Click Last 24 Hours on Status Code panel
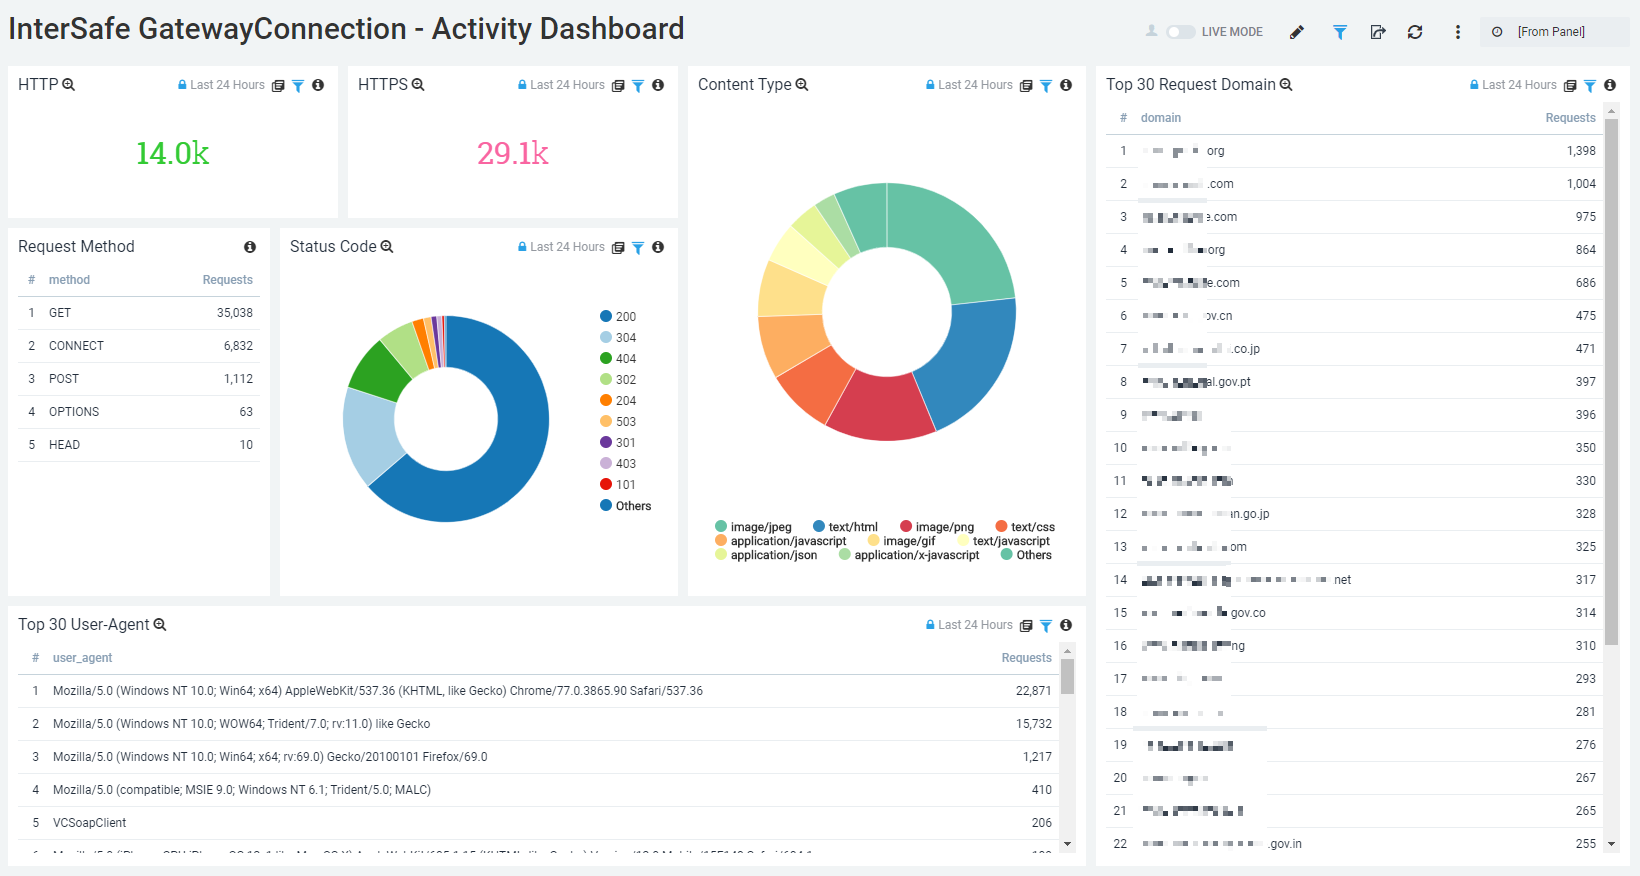 561,247
